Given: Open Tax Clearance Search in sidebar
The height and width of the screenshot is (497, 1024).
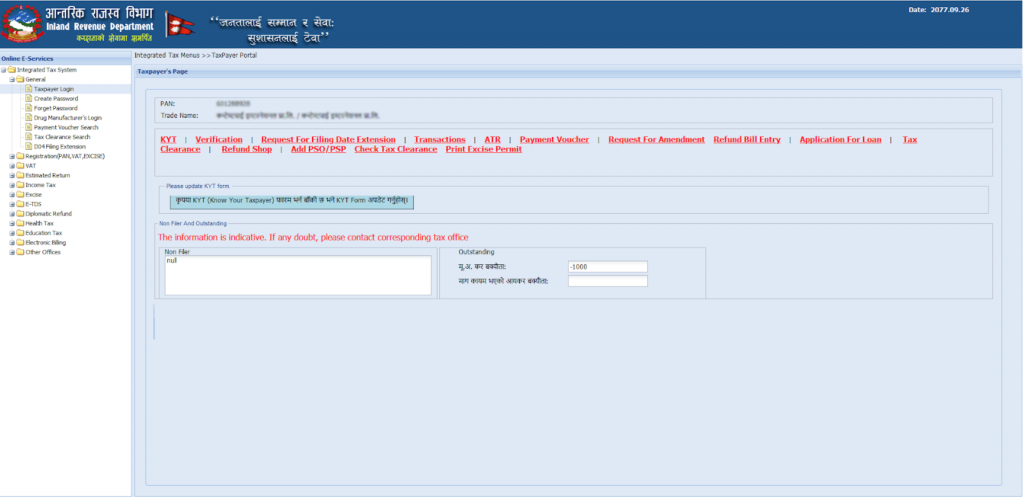Looking at the screenshot, I should coord(61,137).
